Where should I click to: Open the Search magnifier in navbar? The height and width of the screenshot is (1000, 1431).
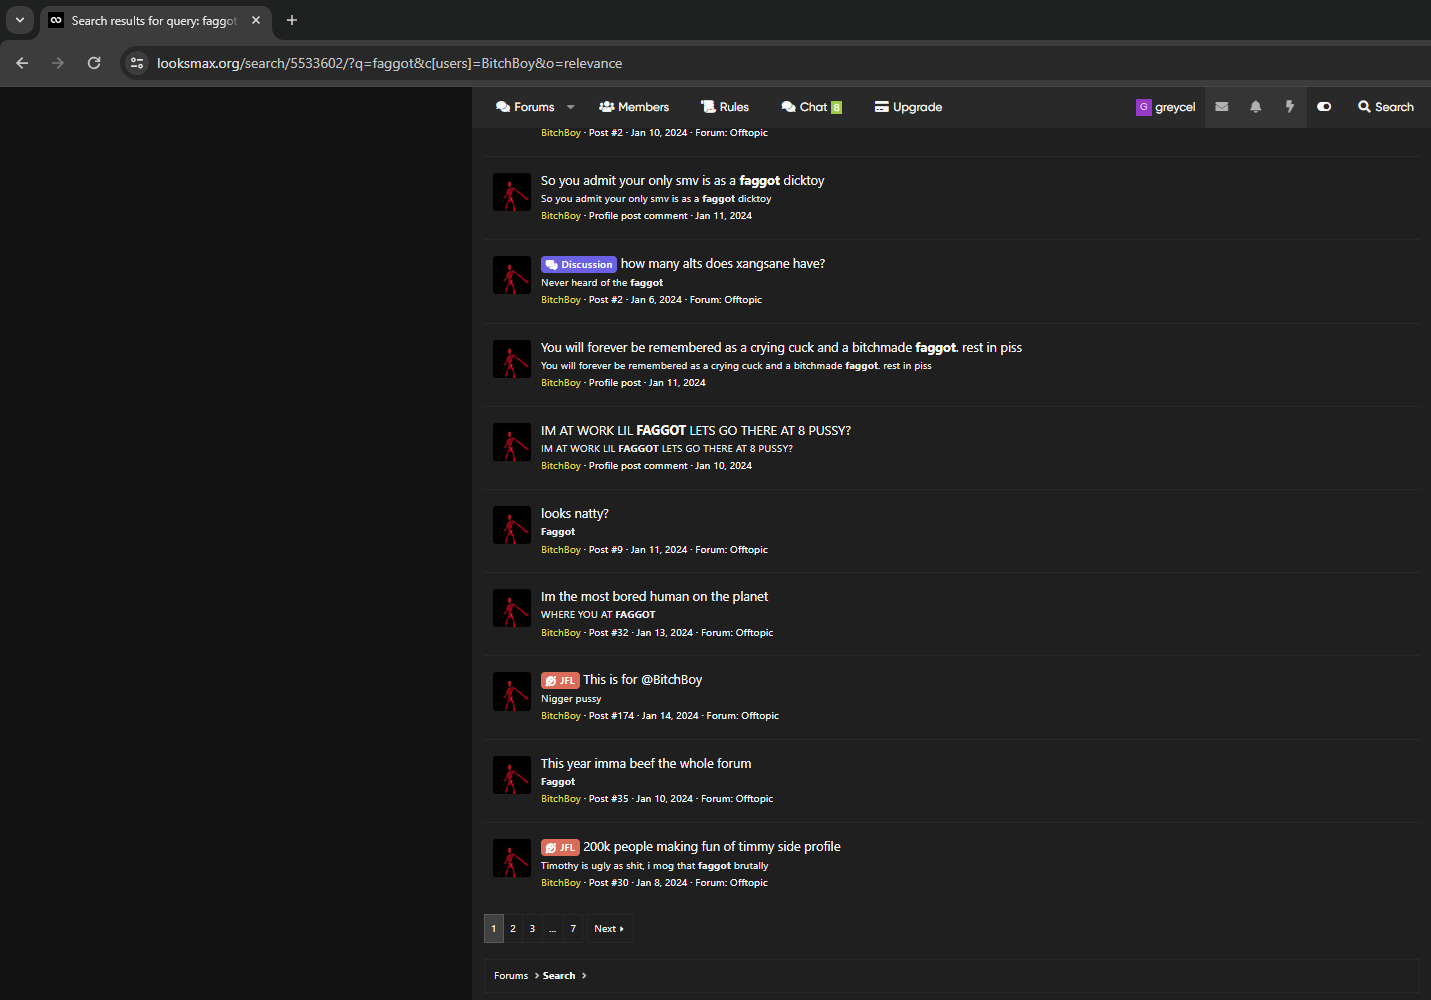coord(1385,107)
